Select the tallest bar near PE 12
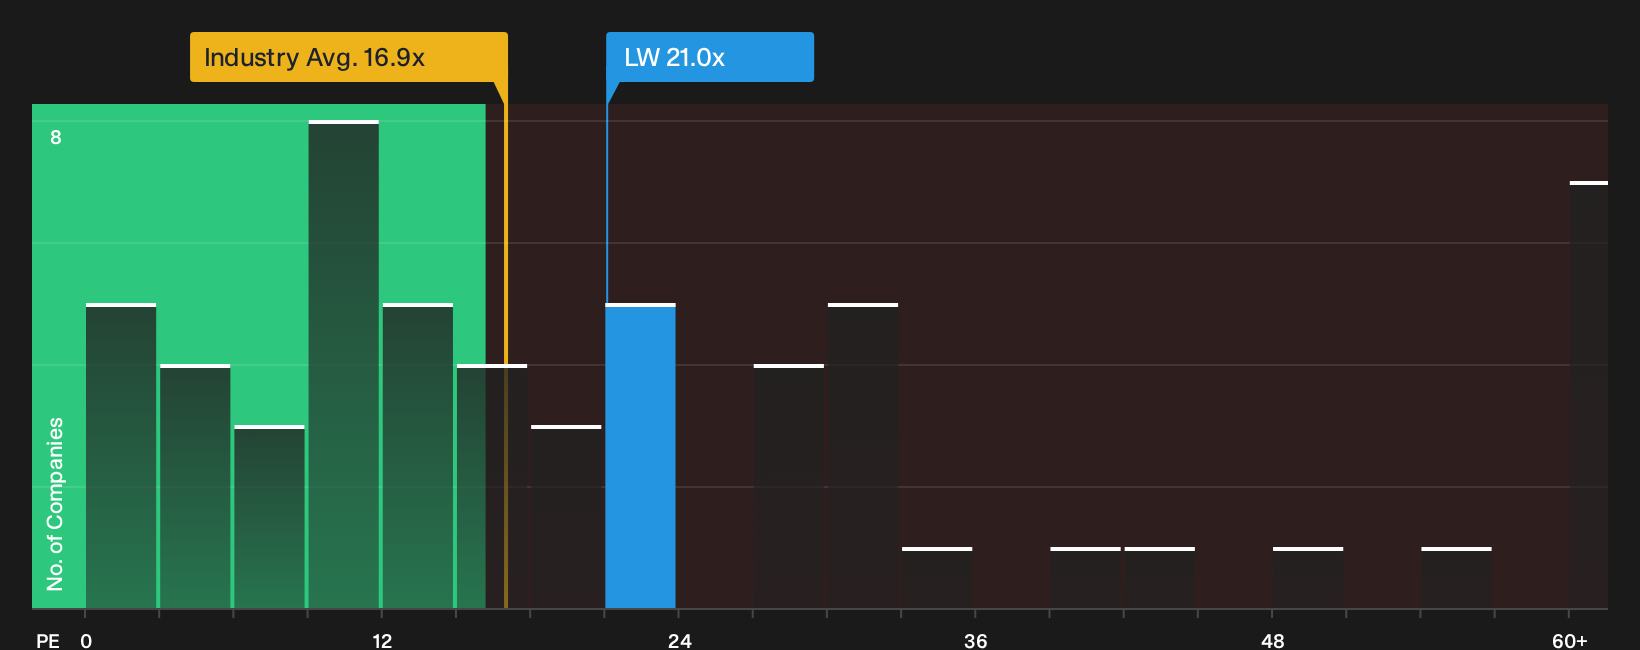 coord(344,364)
